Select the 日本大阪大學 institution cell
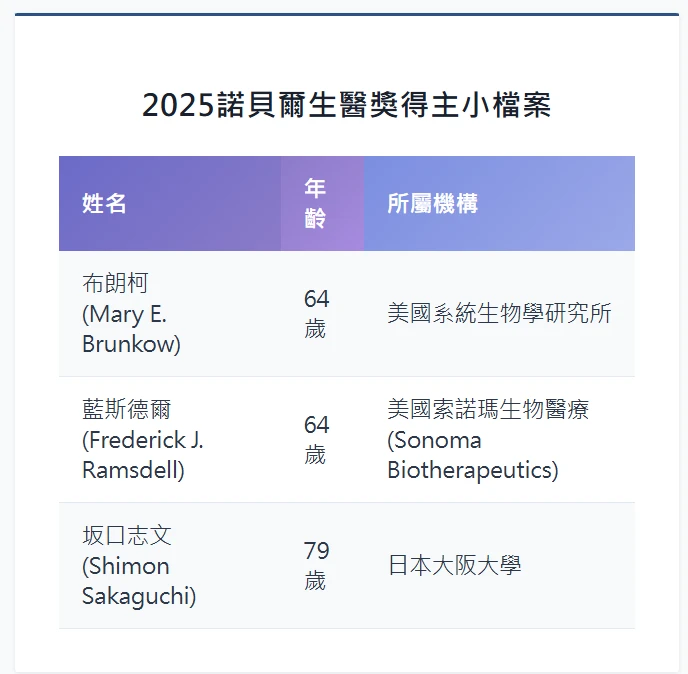688x674 pixels. tap(454, 566)
